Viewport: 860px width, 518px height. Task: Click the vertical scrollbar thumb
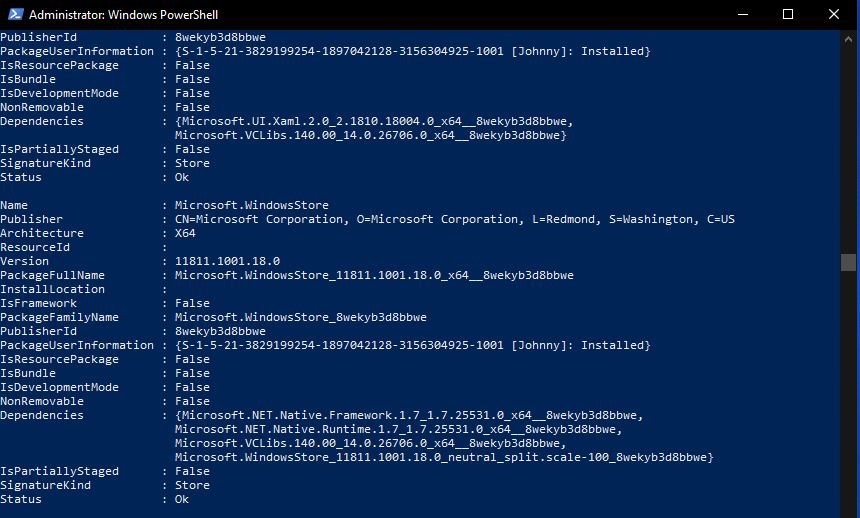pos(848,262)
